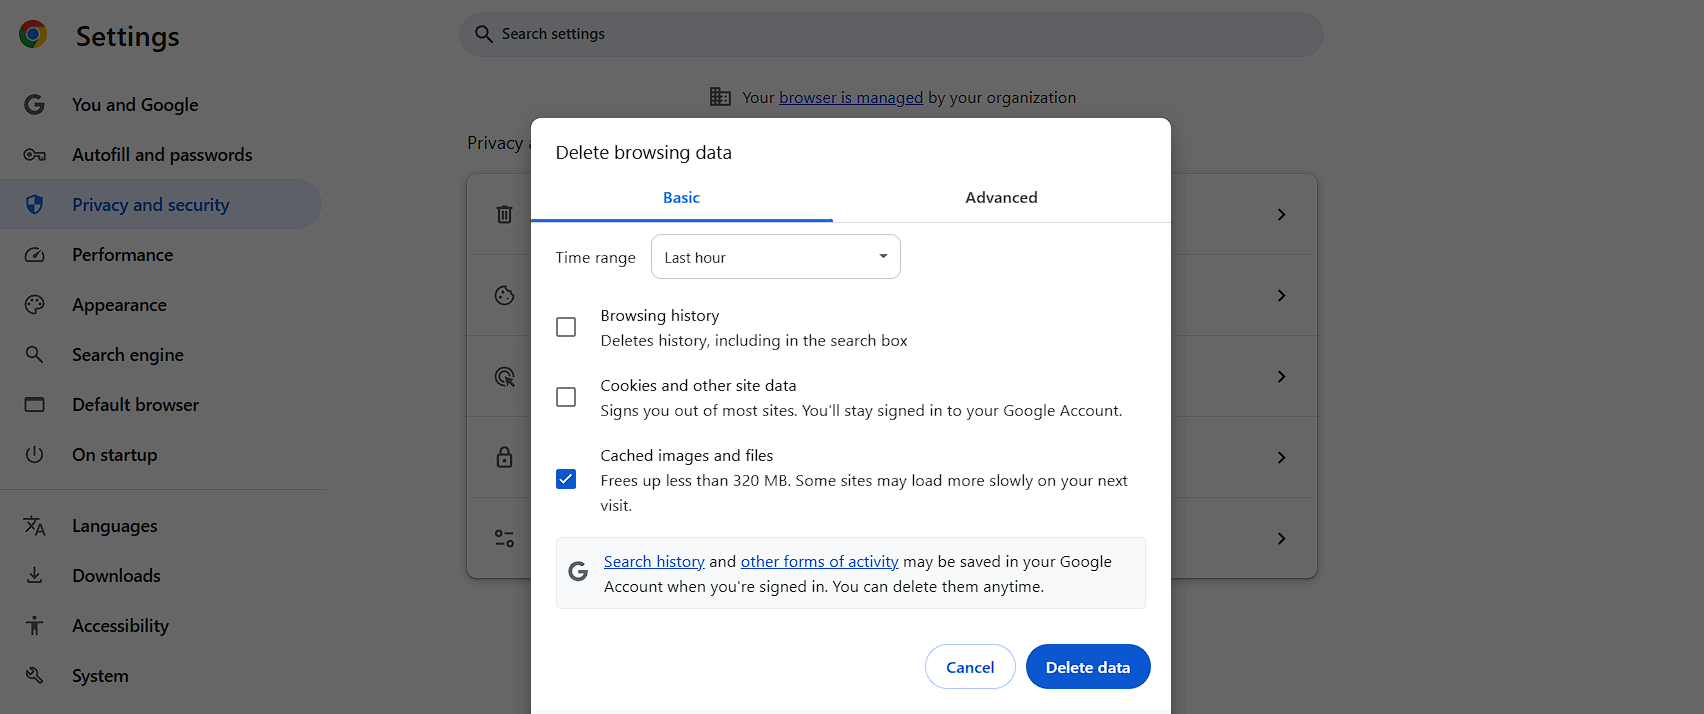The width and height of the screenshot is (1704, 714).
Task: Click the Downloads arrow icon
Action: click(x=35, y=576)
